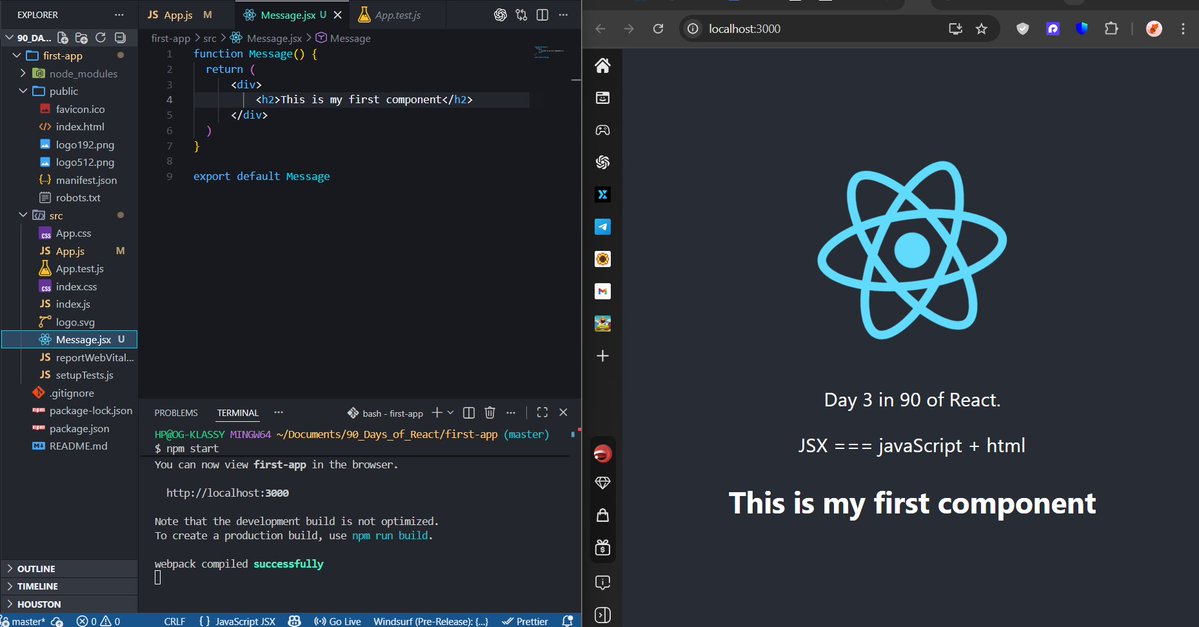
Task: Open Explorer panel more actions ellipsis
Action: pyautogui.click(x=119, y=15)
